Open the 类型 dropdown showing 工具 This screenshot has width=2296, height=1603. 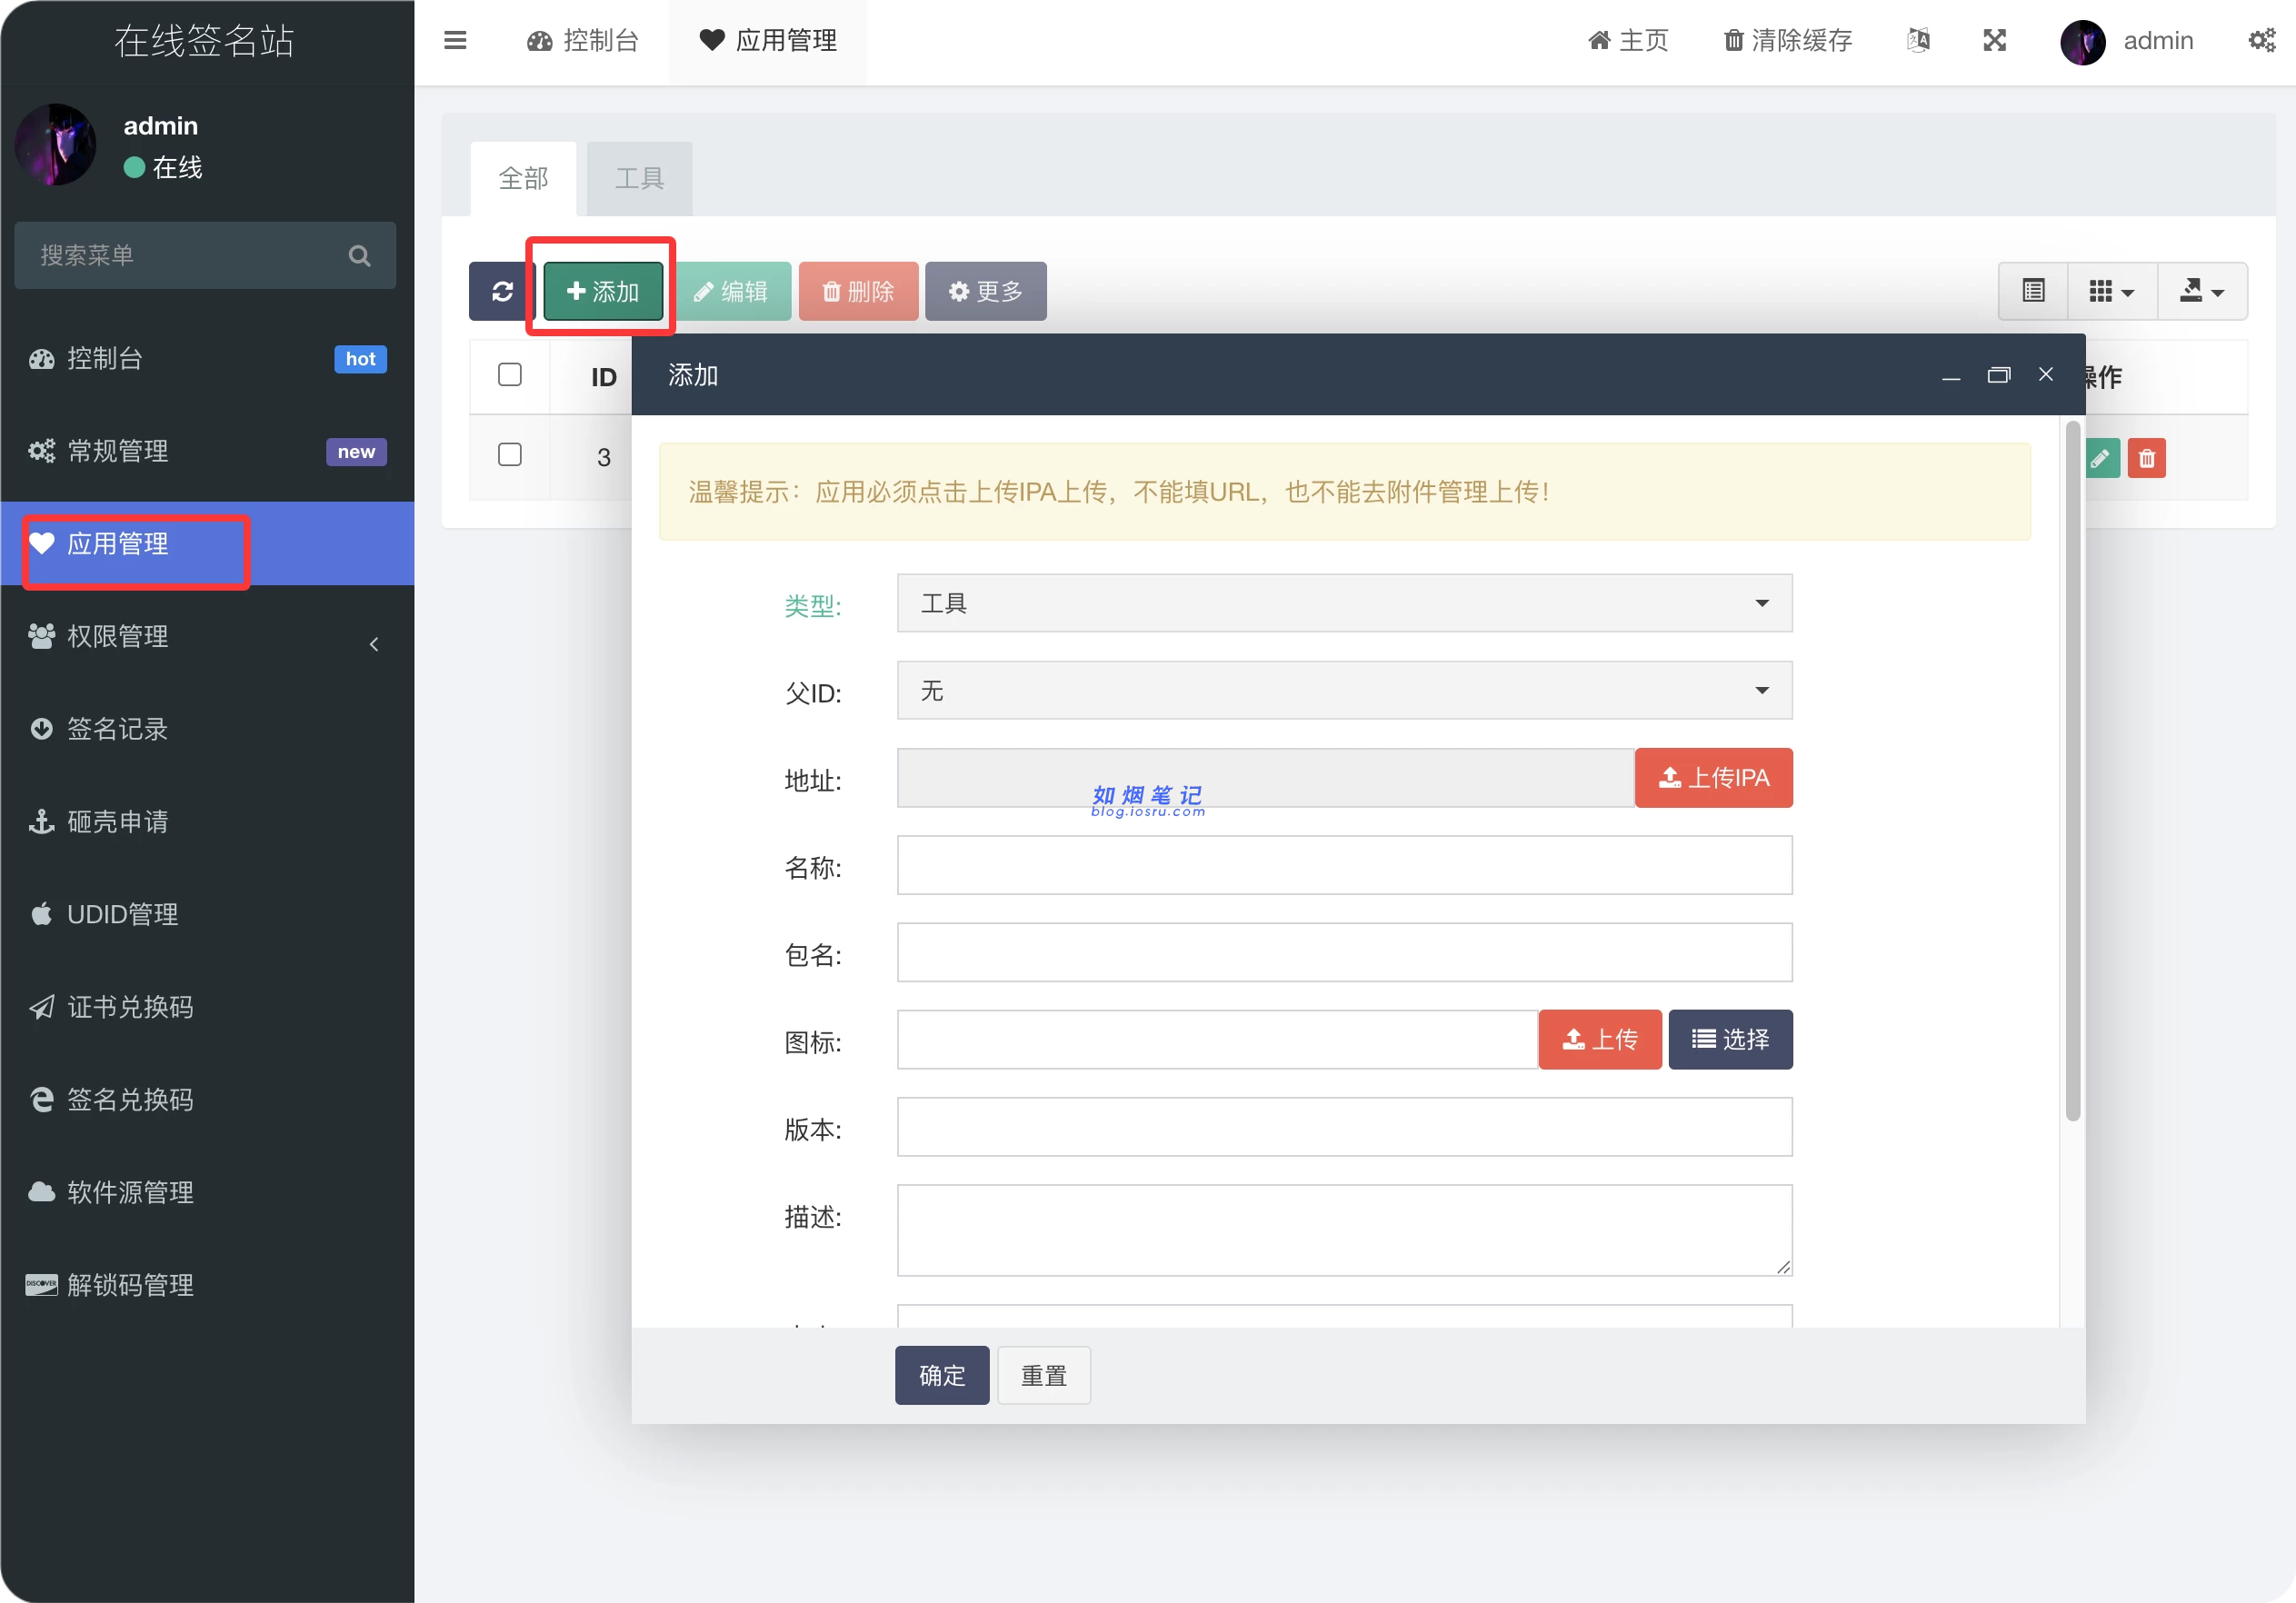click(x=1344, y=603)
